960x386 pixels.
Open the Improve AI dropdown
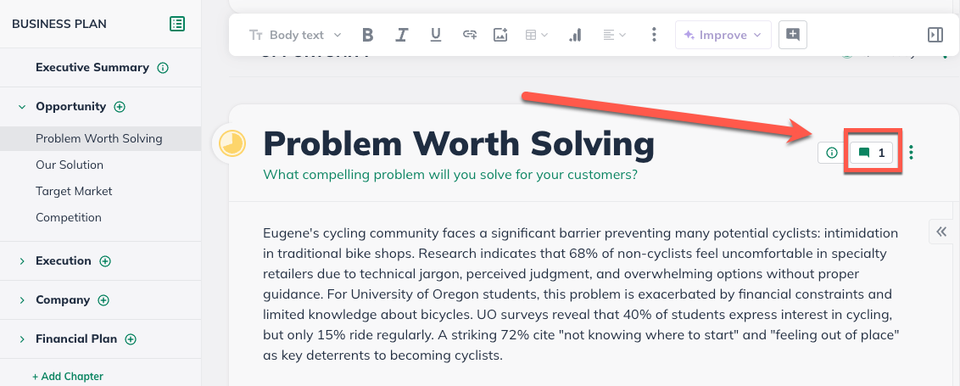[722, 35]
